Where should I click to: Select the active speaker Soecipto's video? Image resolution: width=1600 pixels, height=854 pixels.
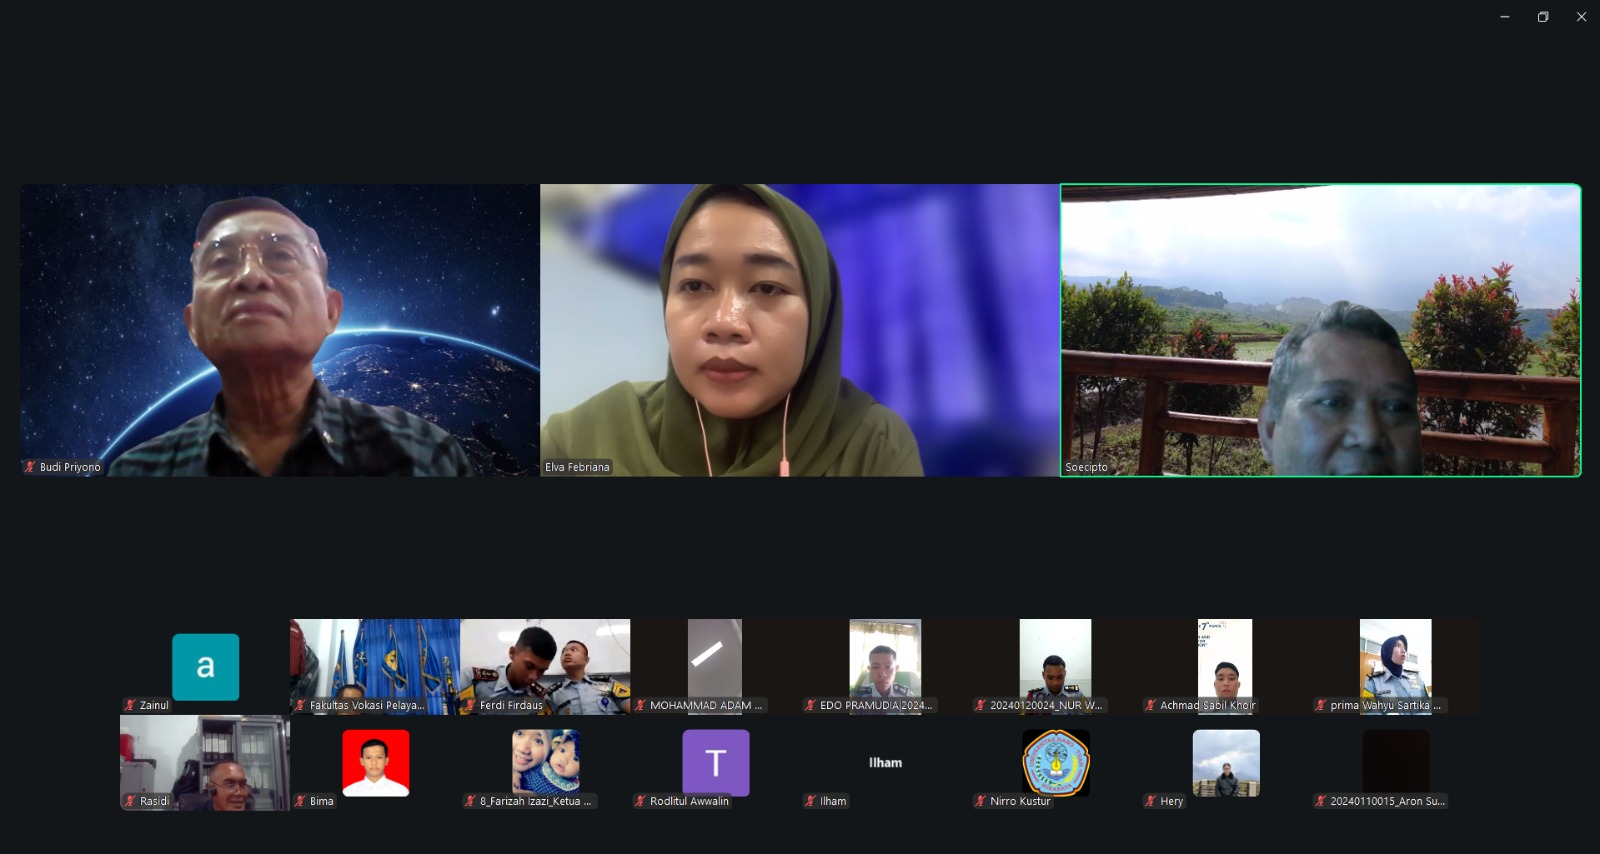coord(1320,330)
